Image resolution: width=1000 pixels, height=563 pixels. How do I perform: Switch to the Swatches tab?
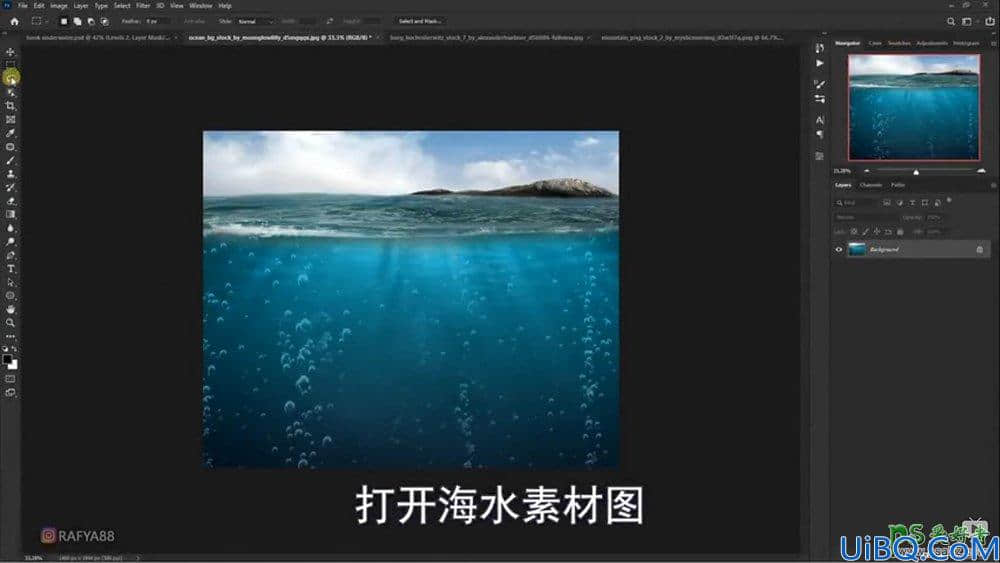click(899, 43)
